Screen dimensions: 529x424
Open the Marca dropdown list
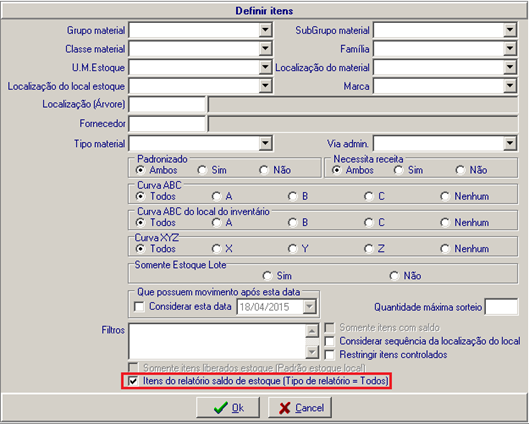[x=510, y=86]
